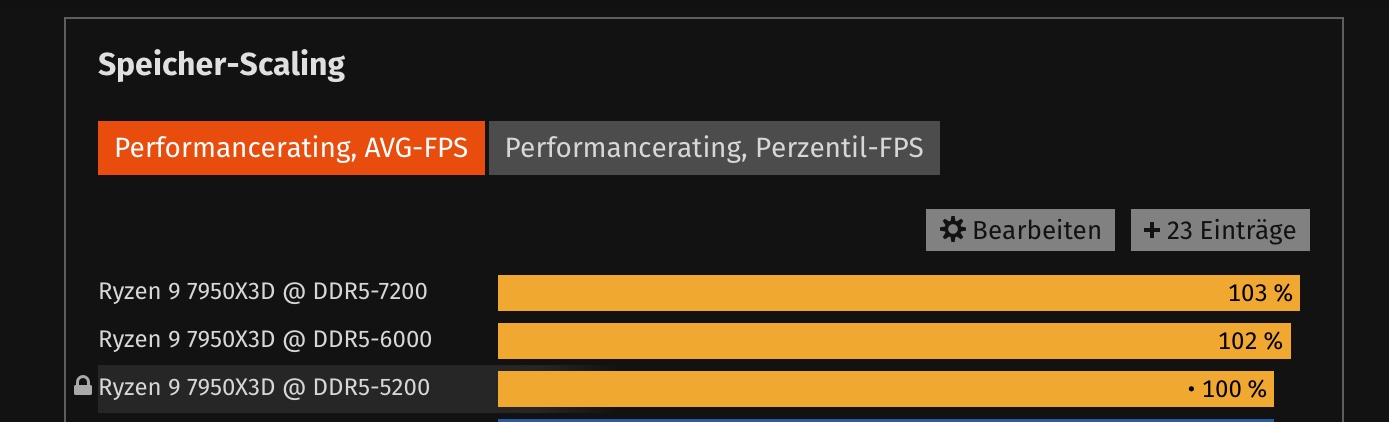Select the Ryzen 9 7950X3D @ DDR5-5200 label
The height and width of the screenshot is (422, 1389).
tap(264, 388)
